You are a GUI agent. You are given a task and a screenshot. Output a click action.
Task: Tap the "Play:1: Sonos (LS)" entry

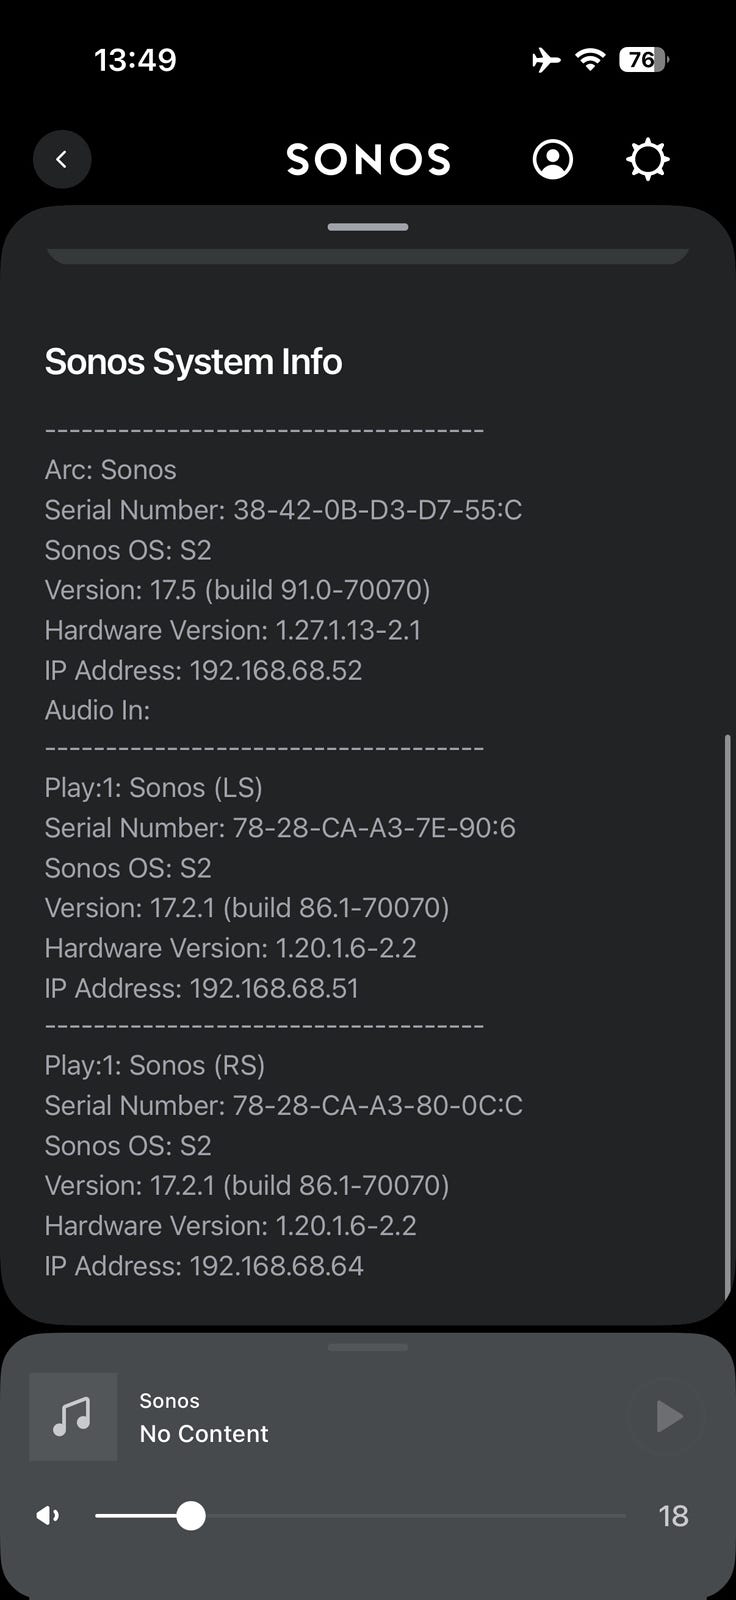[153, 788]
